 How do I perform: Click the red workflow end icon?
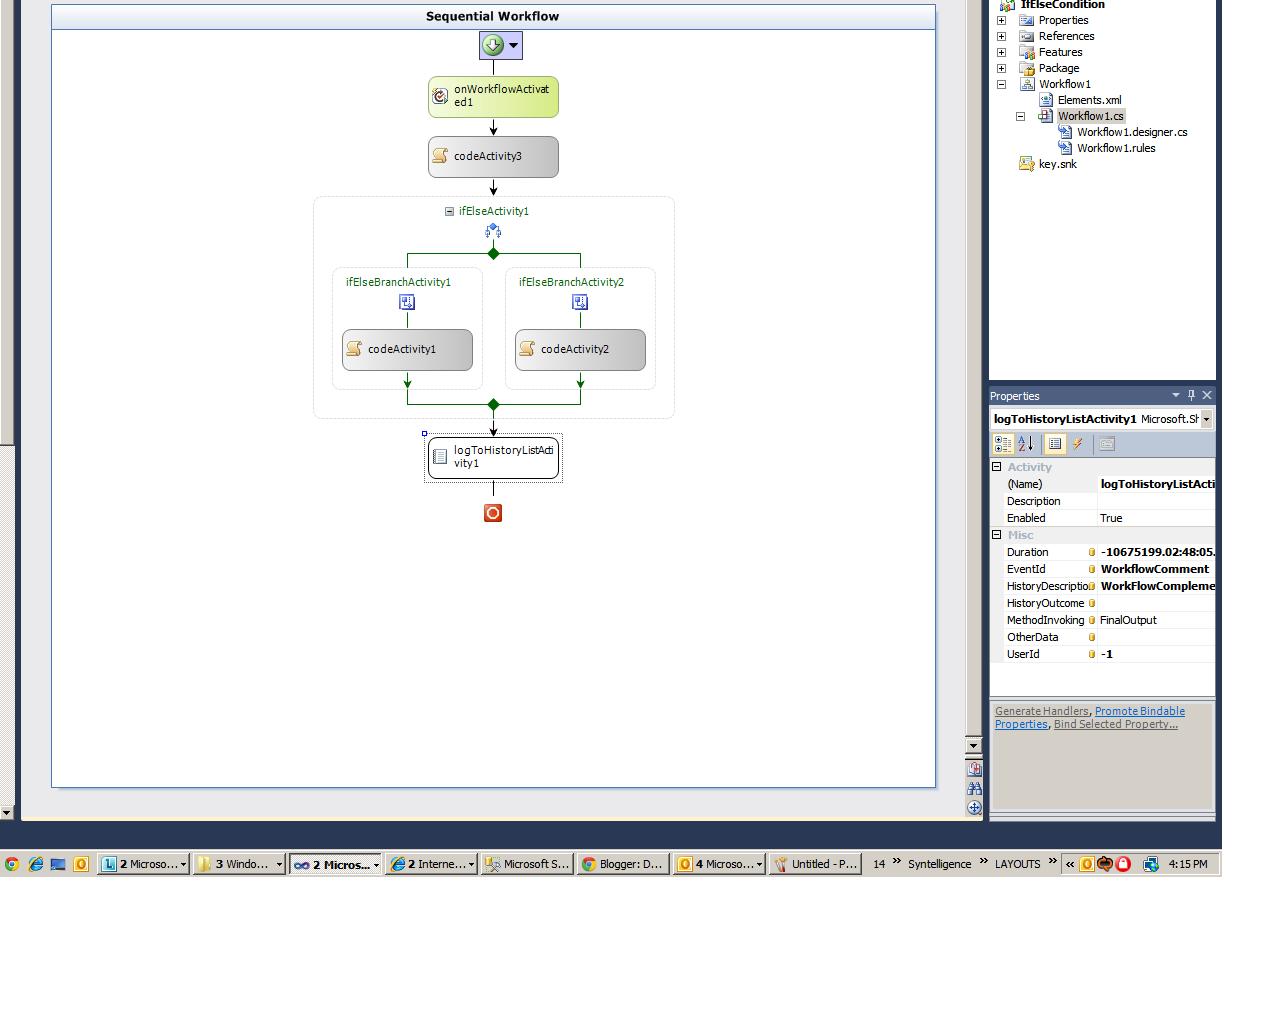(493, 513)
